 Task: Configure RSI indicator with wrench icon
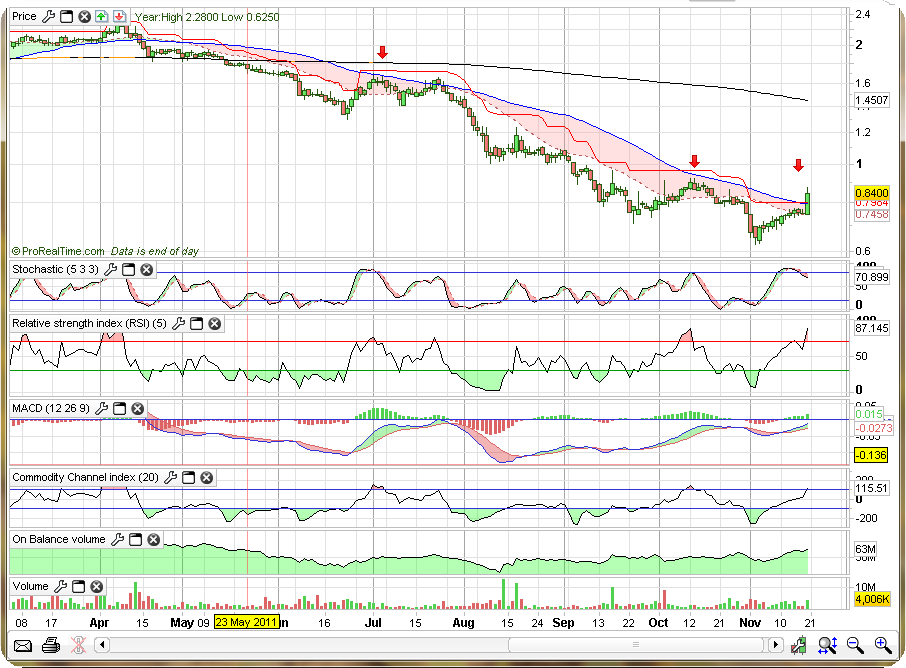[178, 324]
